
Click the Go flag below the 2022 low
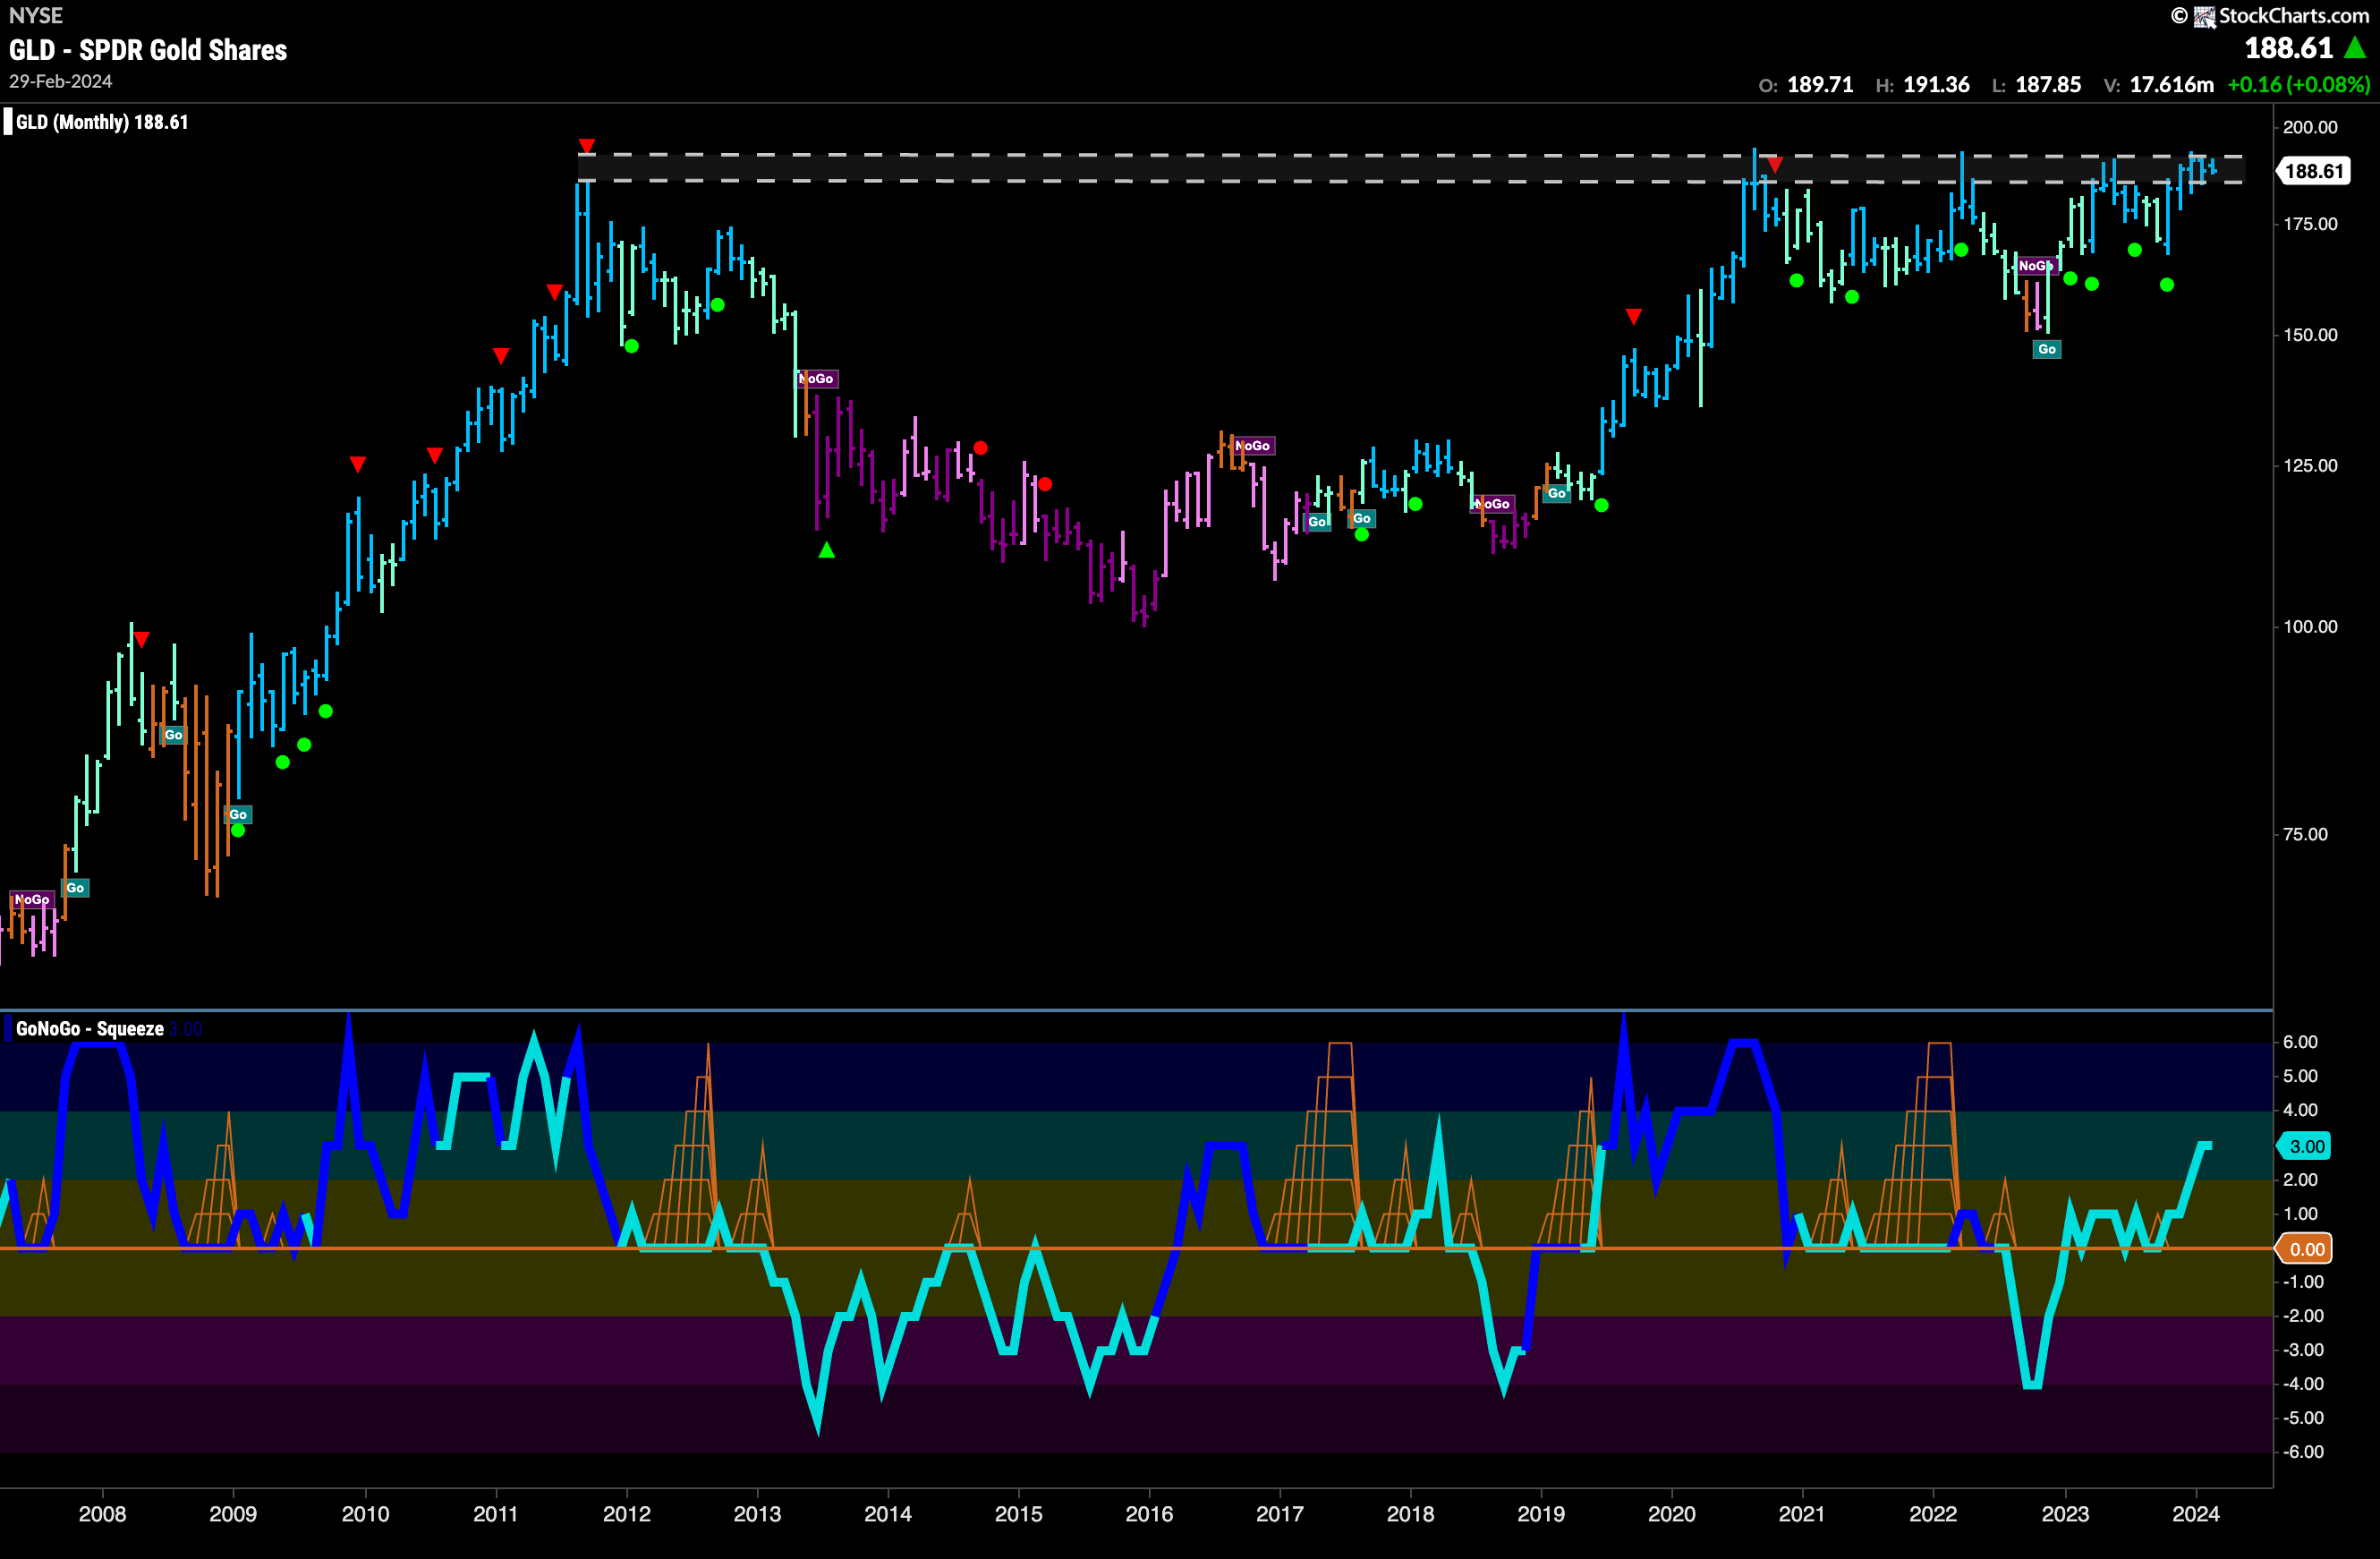[x=2047, y=350]
